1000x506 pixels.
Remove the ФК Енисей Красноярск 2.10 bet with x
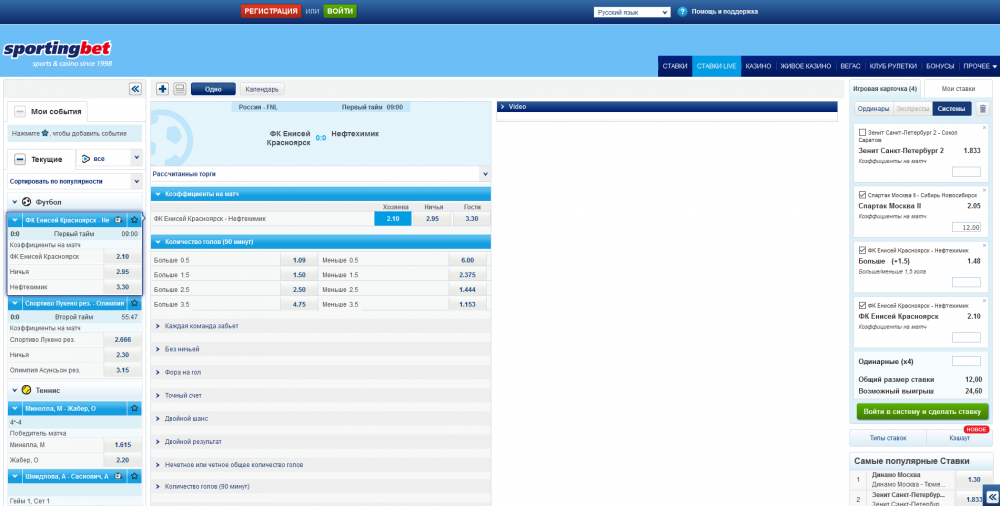pyautogui.click(x=985, y=300)
